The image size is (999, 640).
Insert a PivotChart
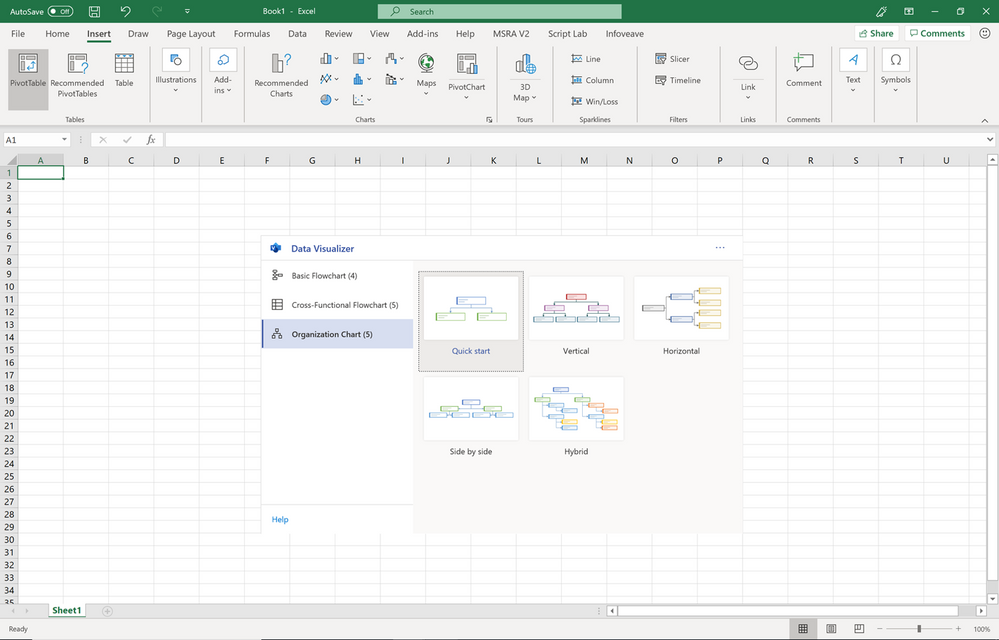pyautogui.click(x=466, y=75)
